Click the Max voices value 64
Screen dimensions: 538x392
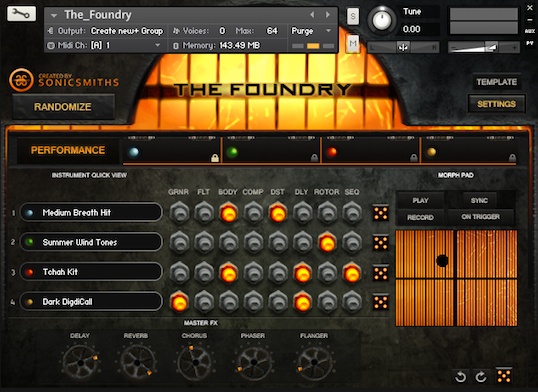click(272, 31)
